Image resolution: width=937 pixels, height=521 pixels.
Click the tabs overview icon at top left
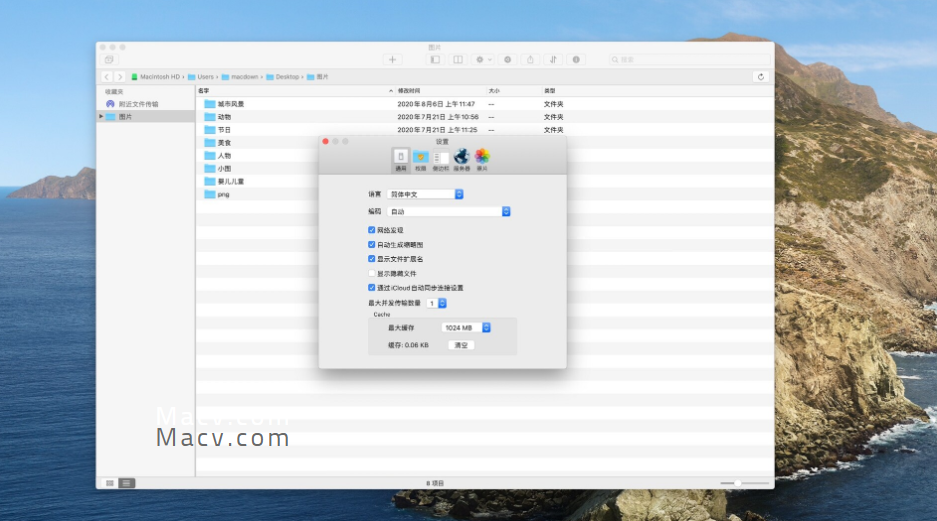[109, 60]
